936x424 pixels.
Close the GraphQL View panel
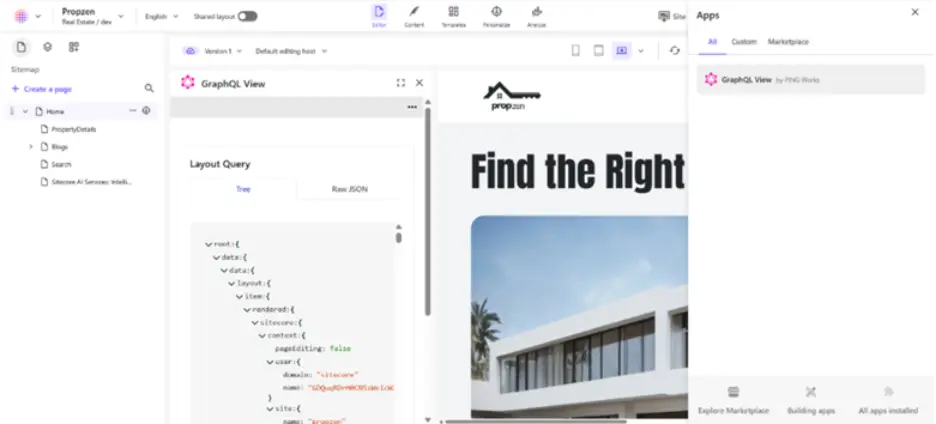(419, 83)
